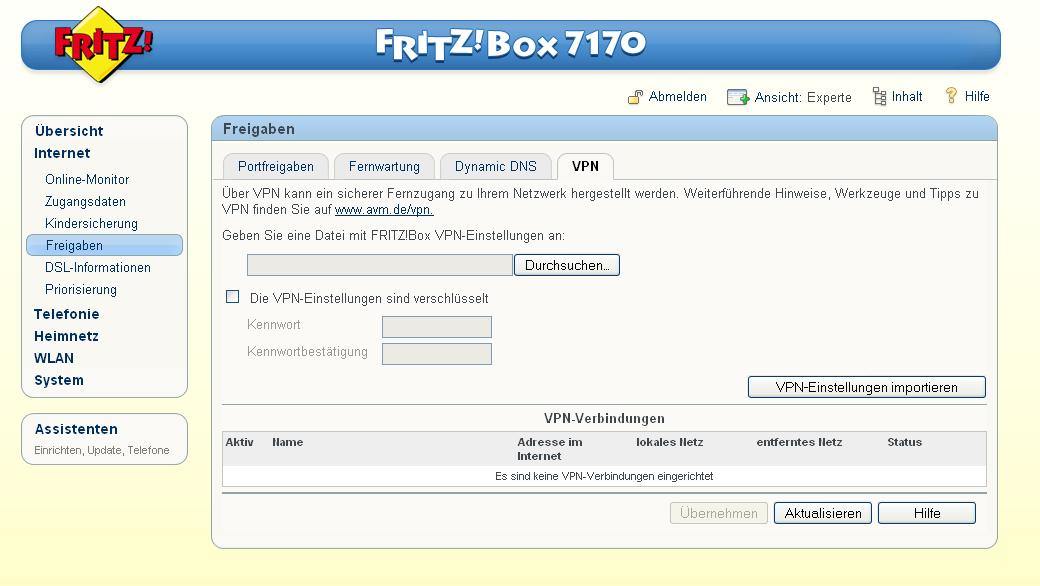
Task: Click 'Status' column header
Action: tap(905, 442)
